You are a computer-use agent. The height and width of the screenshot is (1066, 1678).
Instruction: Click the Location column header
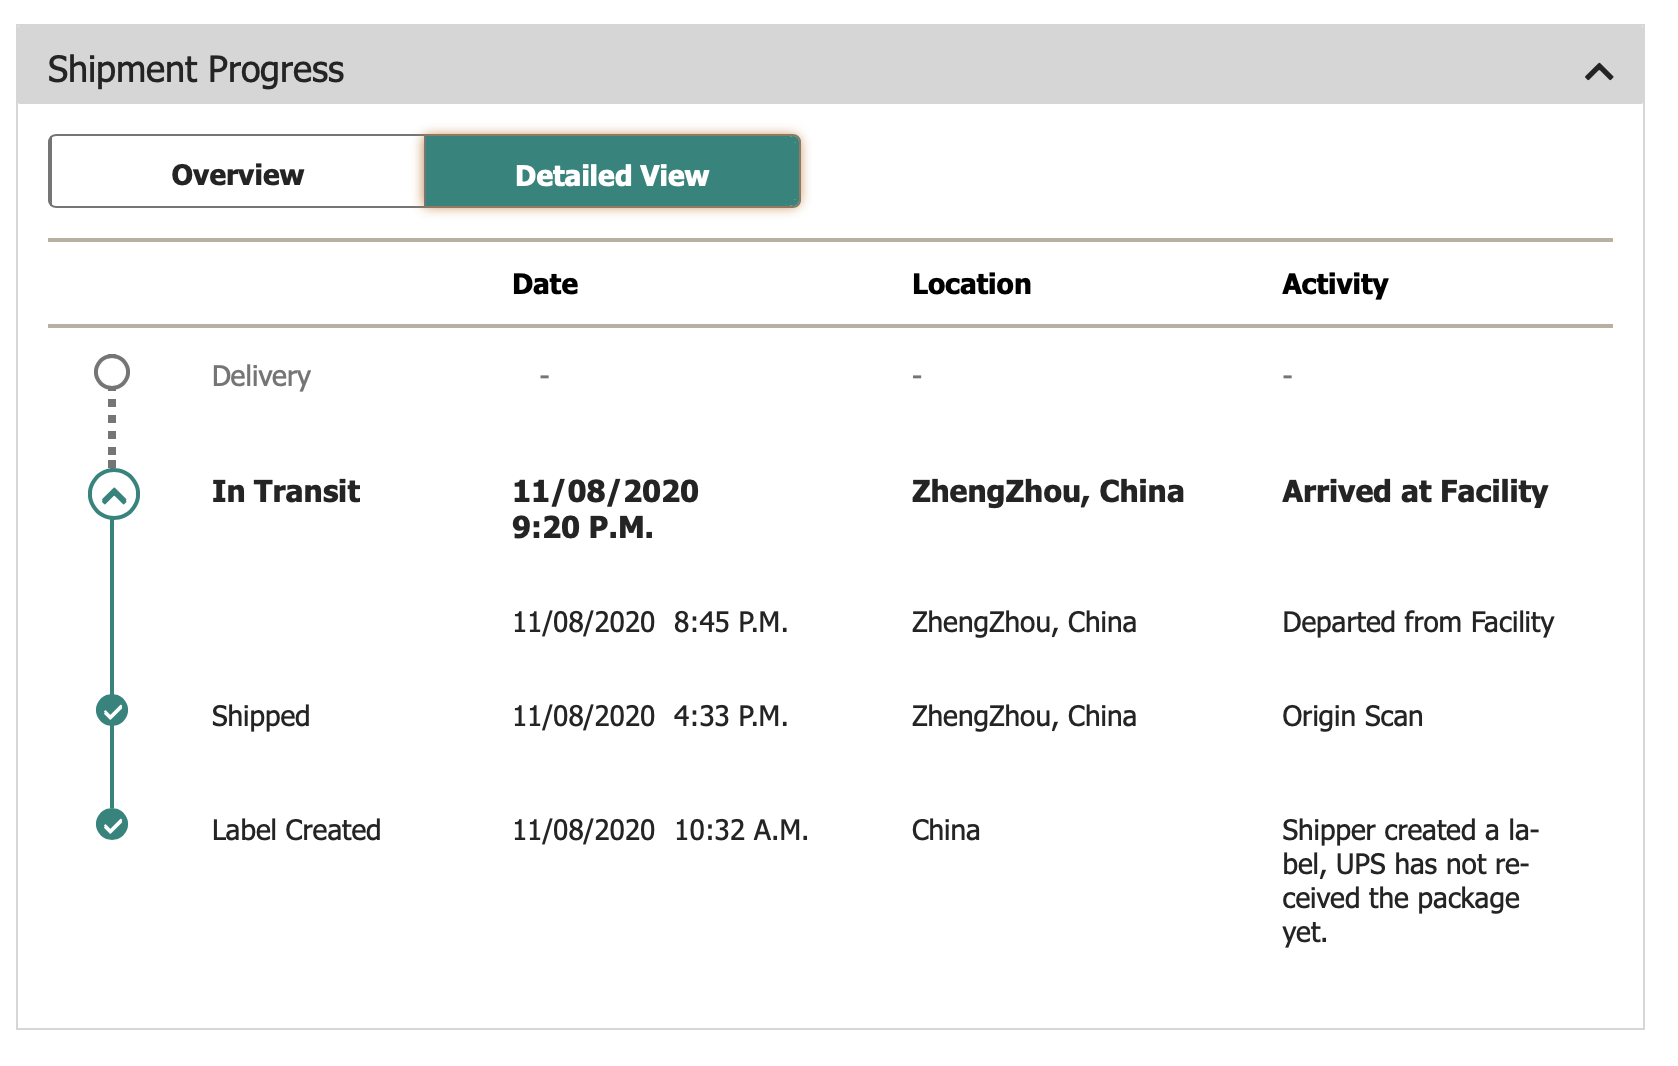[971, 284]
